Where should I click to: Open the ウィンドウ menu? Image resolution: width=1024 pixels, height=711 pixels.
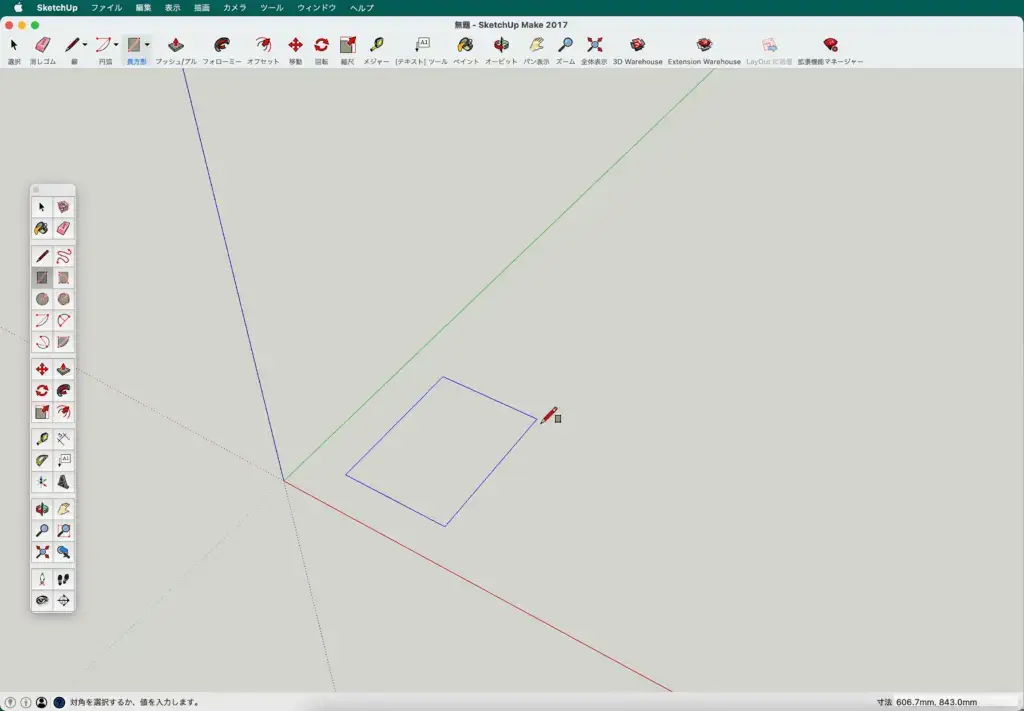317,8
